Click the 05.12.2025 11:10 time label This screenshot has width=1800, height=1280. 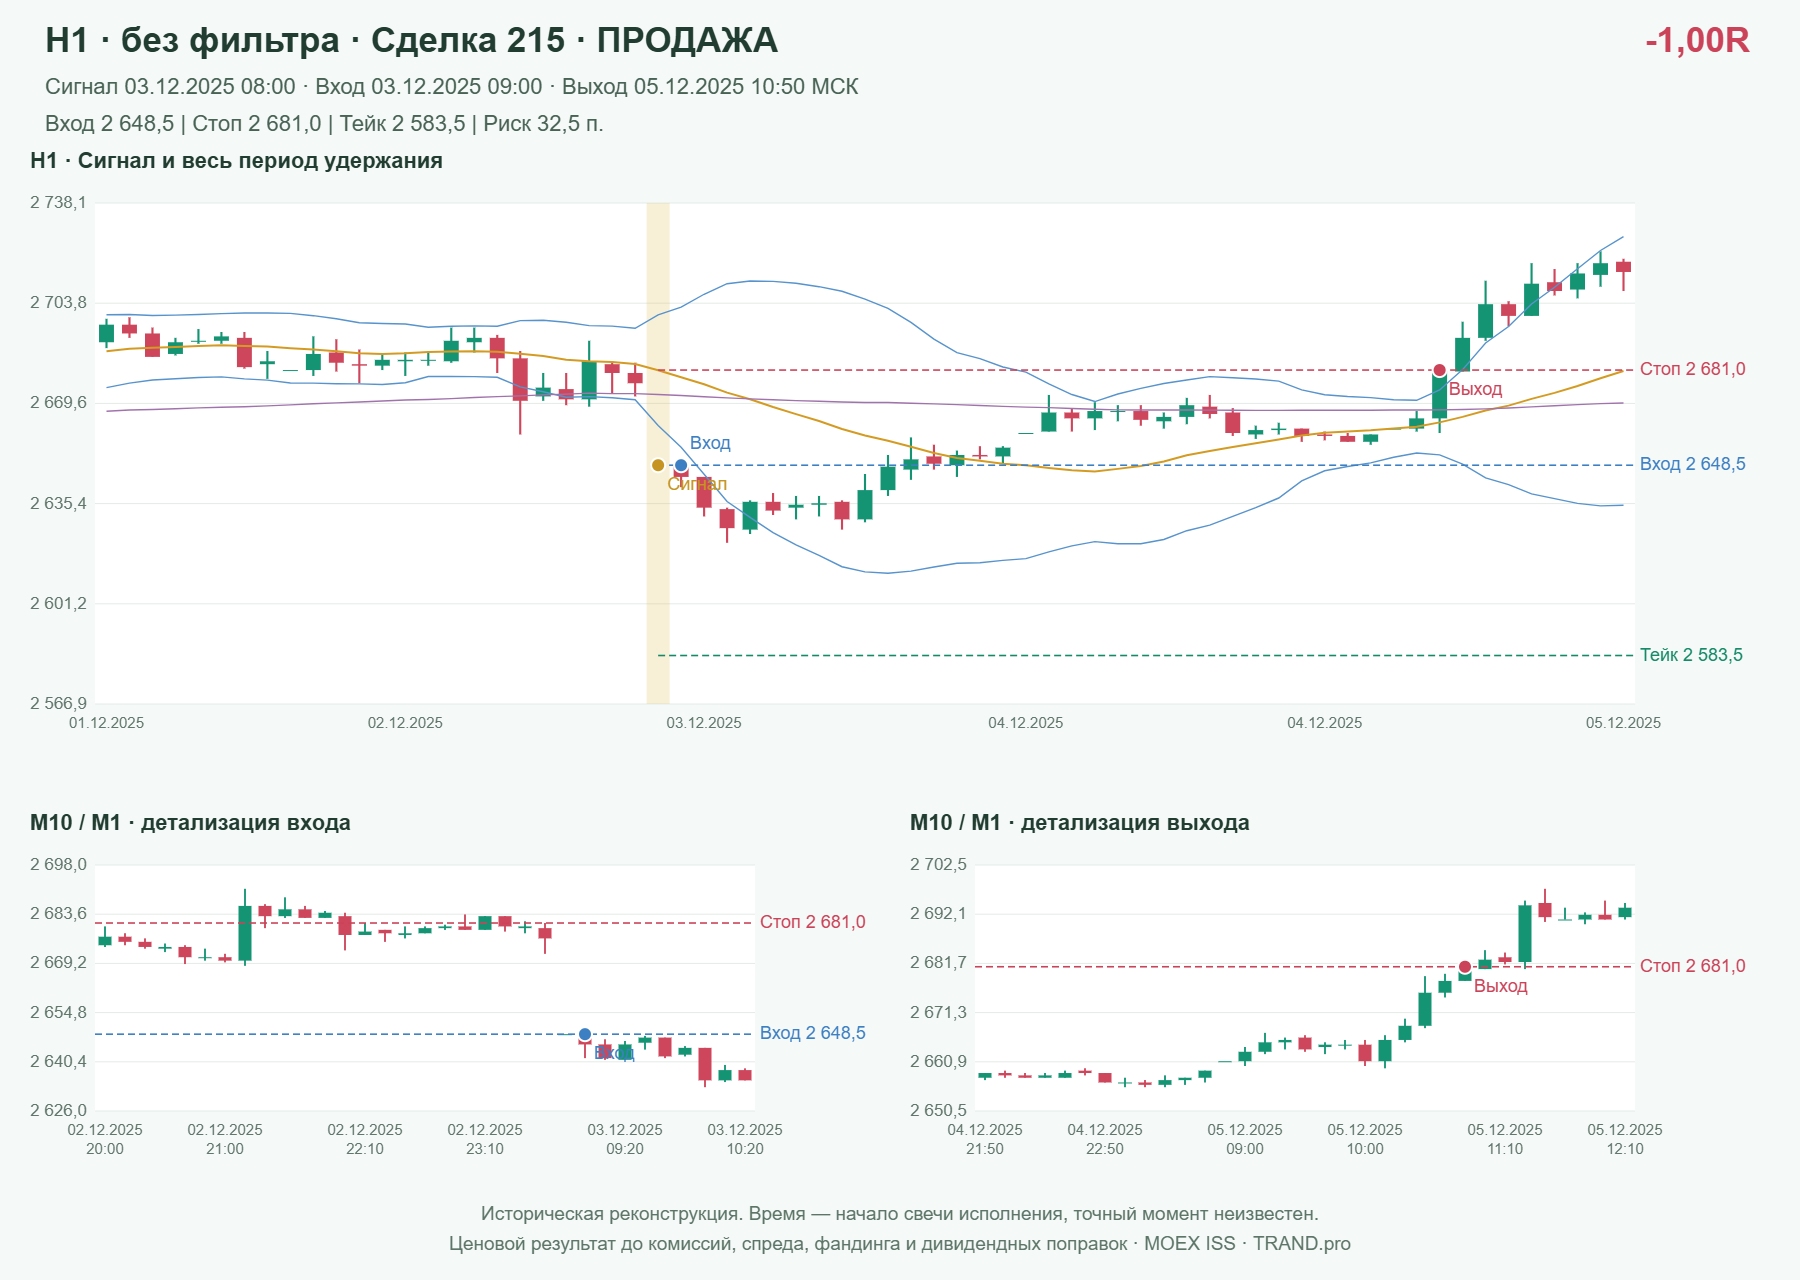[1505, 1139]
